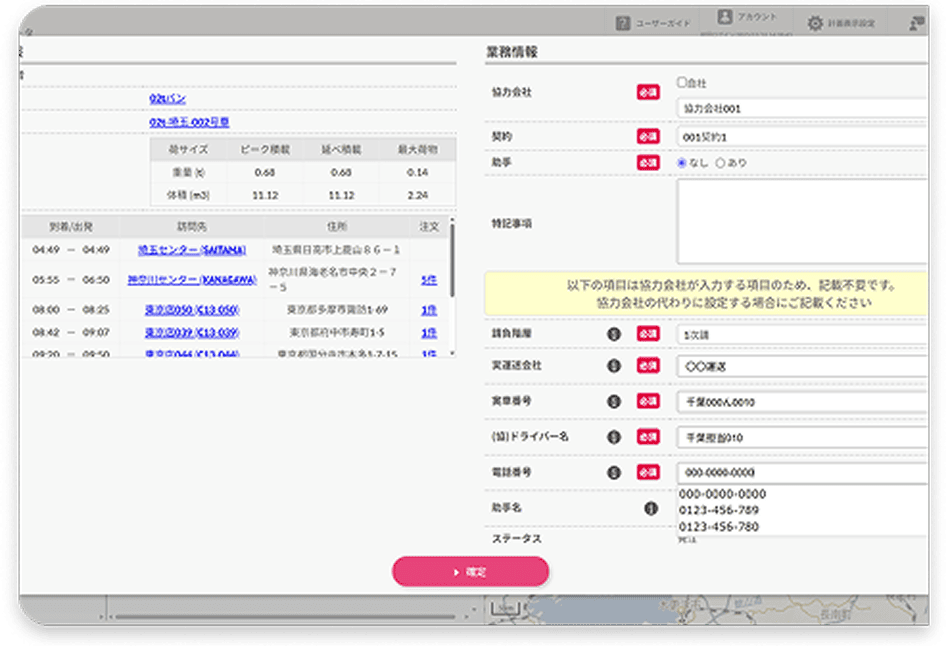Viewport: 948px width, 646px height.
Task: Click the chat person icon in the header
Action: [917, 23]
